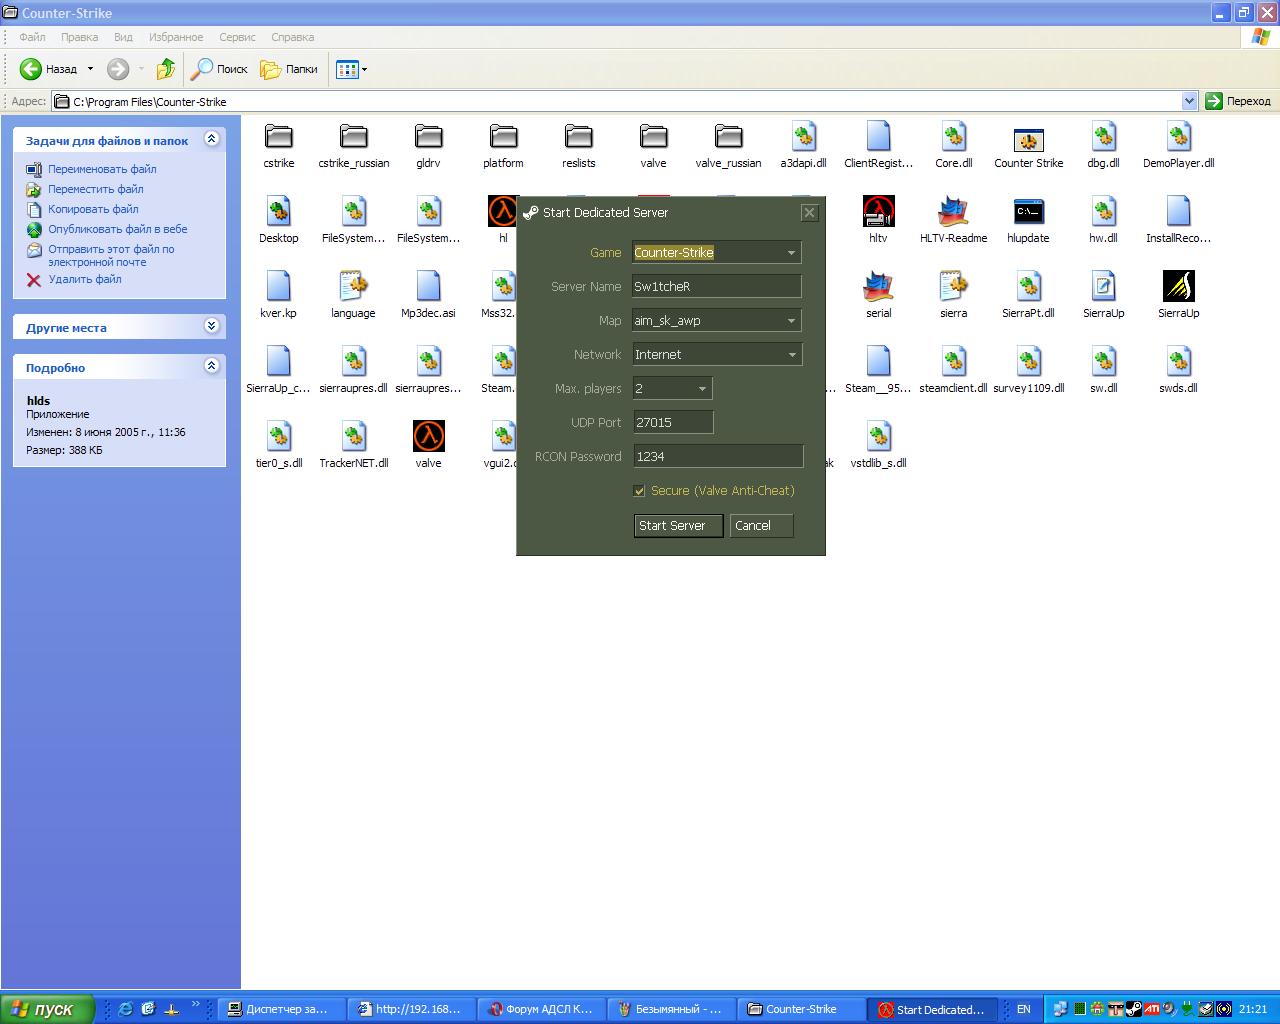Select the hltv application icon
This screenshot has height=1024, width=1280.
pyautogui.click(x=878, y=212)
